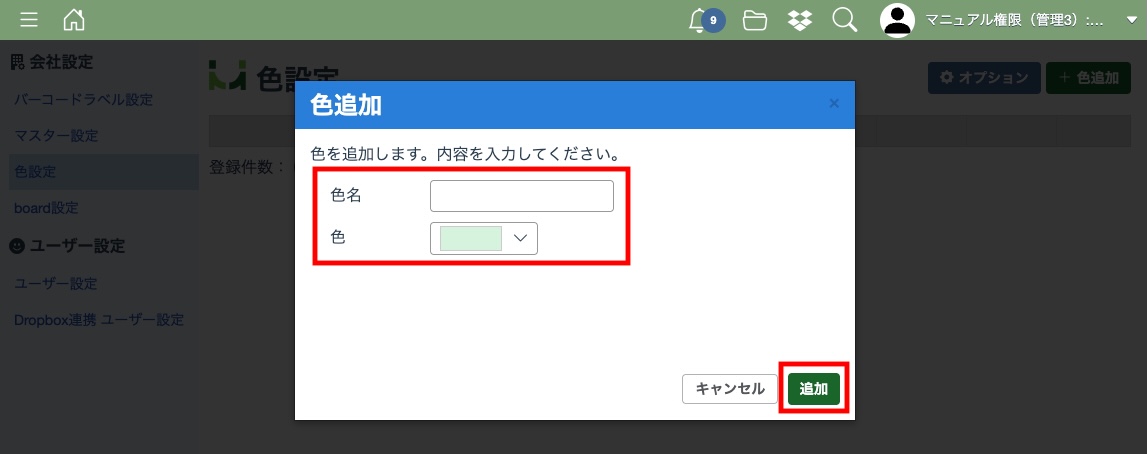Click the user avatar icon
The width and height of the screenshot is (1147, 454).
click(899, 20)
